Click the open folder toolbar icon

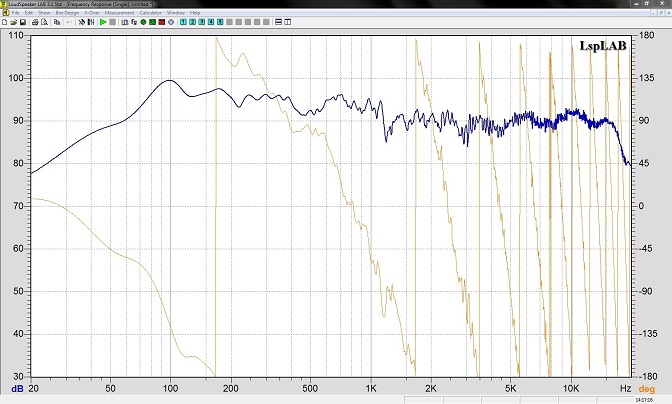[x=13, y=22]
